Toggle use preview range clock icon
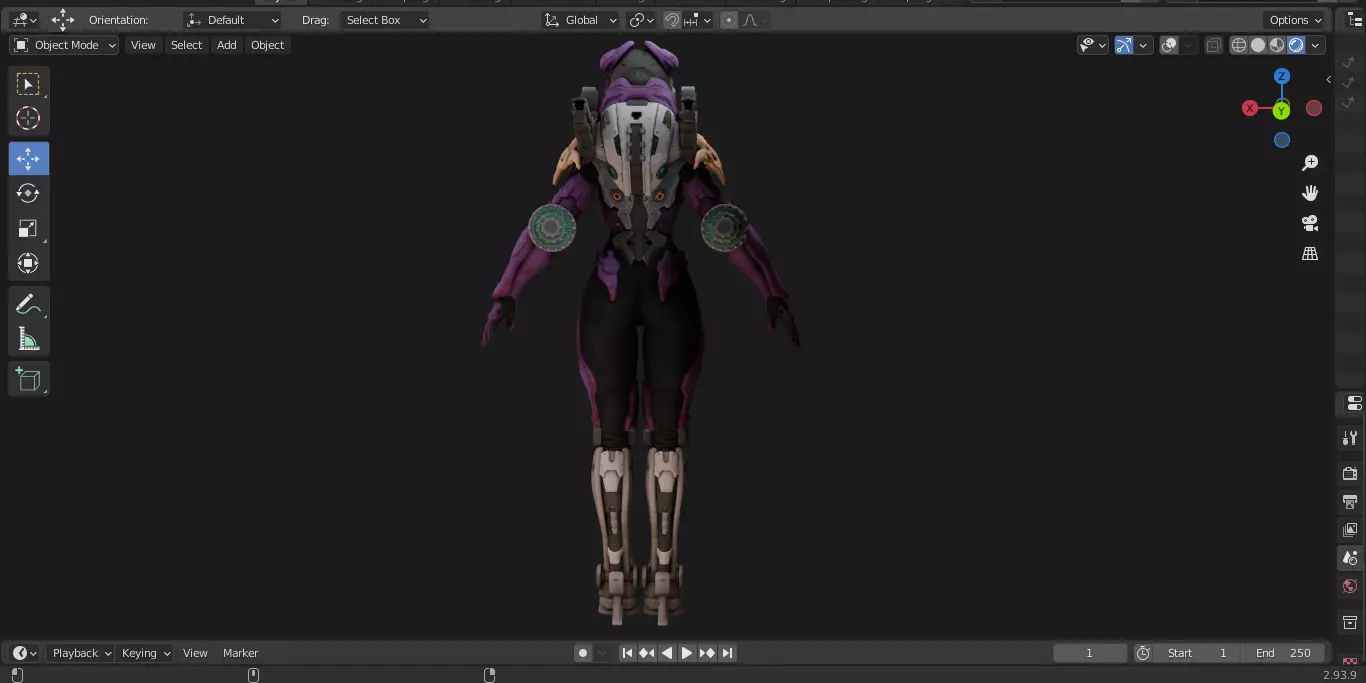 [1143, 653]
